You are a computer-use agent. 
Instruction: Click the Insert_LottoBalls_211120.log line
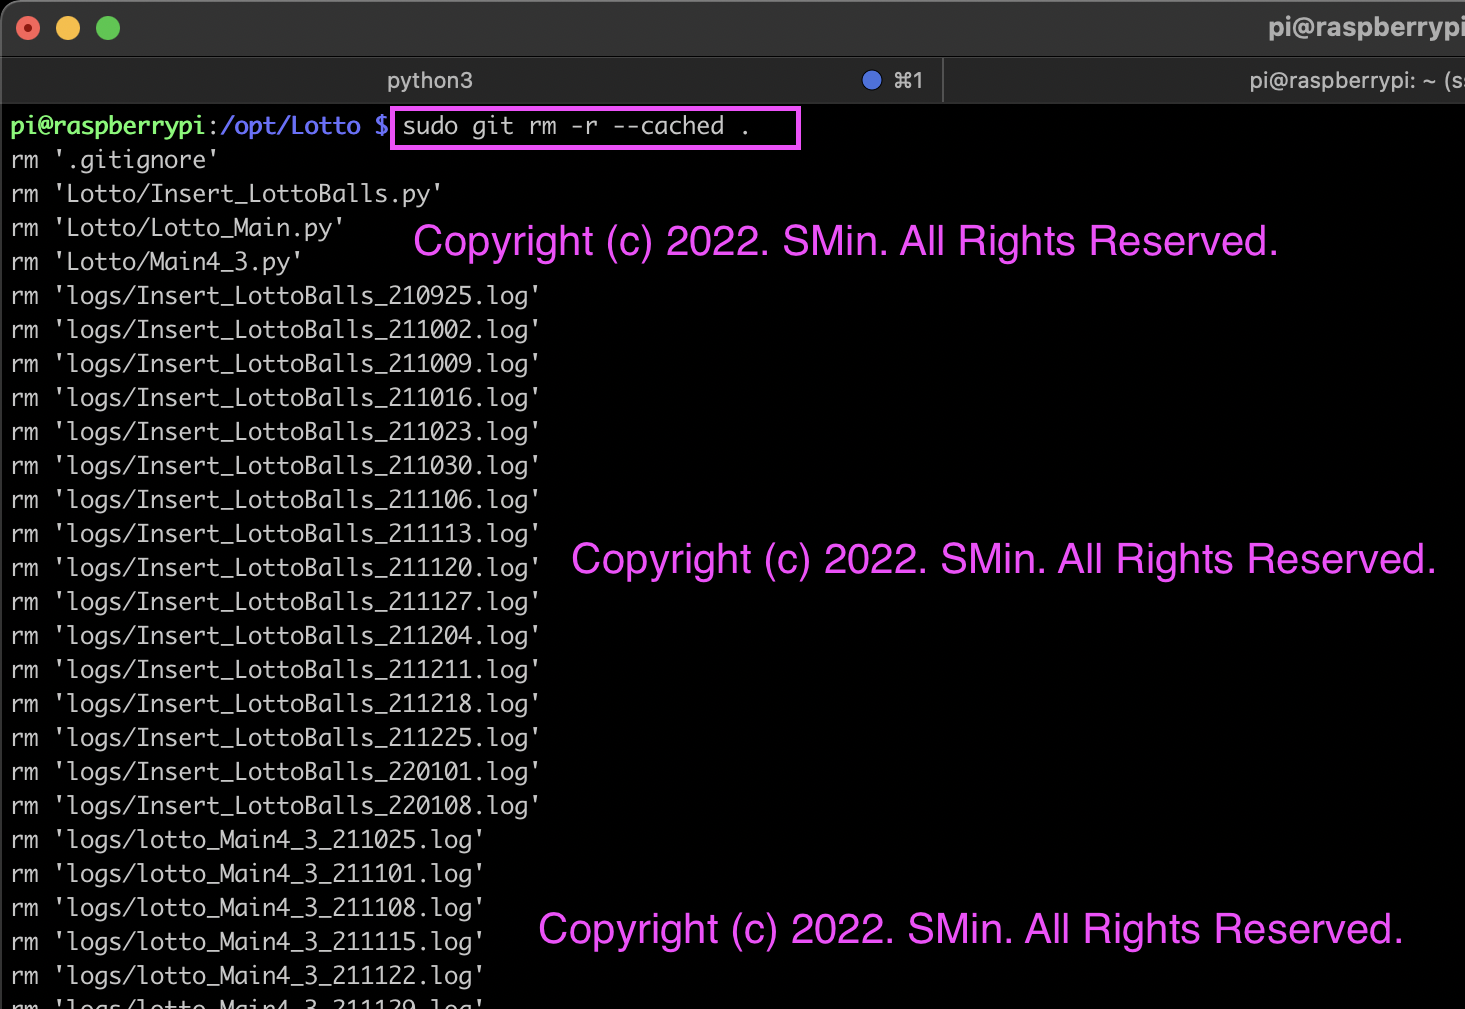[x=275, y=568]
